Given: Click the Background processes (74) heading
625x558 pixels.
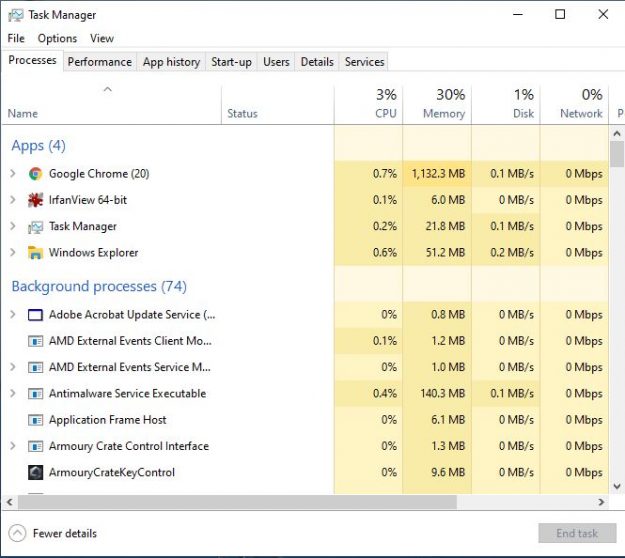Looking at the screenshot, I should point(99,286).
